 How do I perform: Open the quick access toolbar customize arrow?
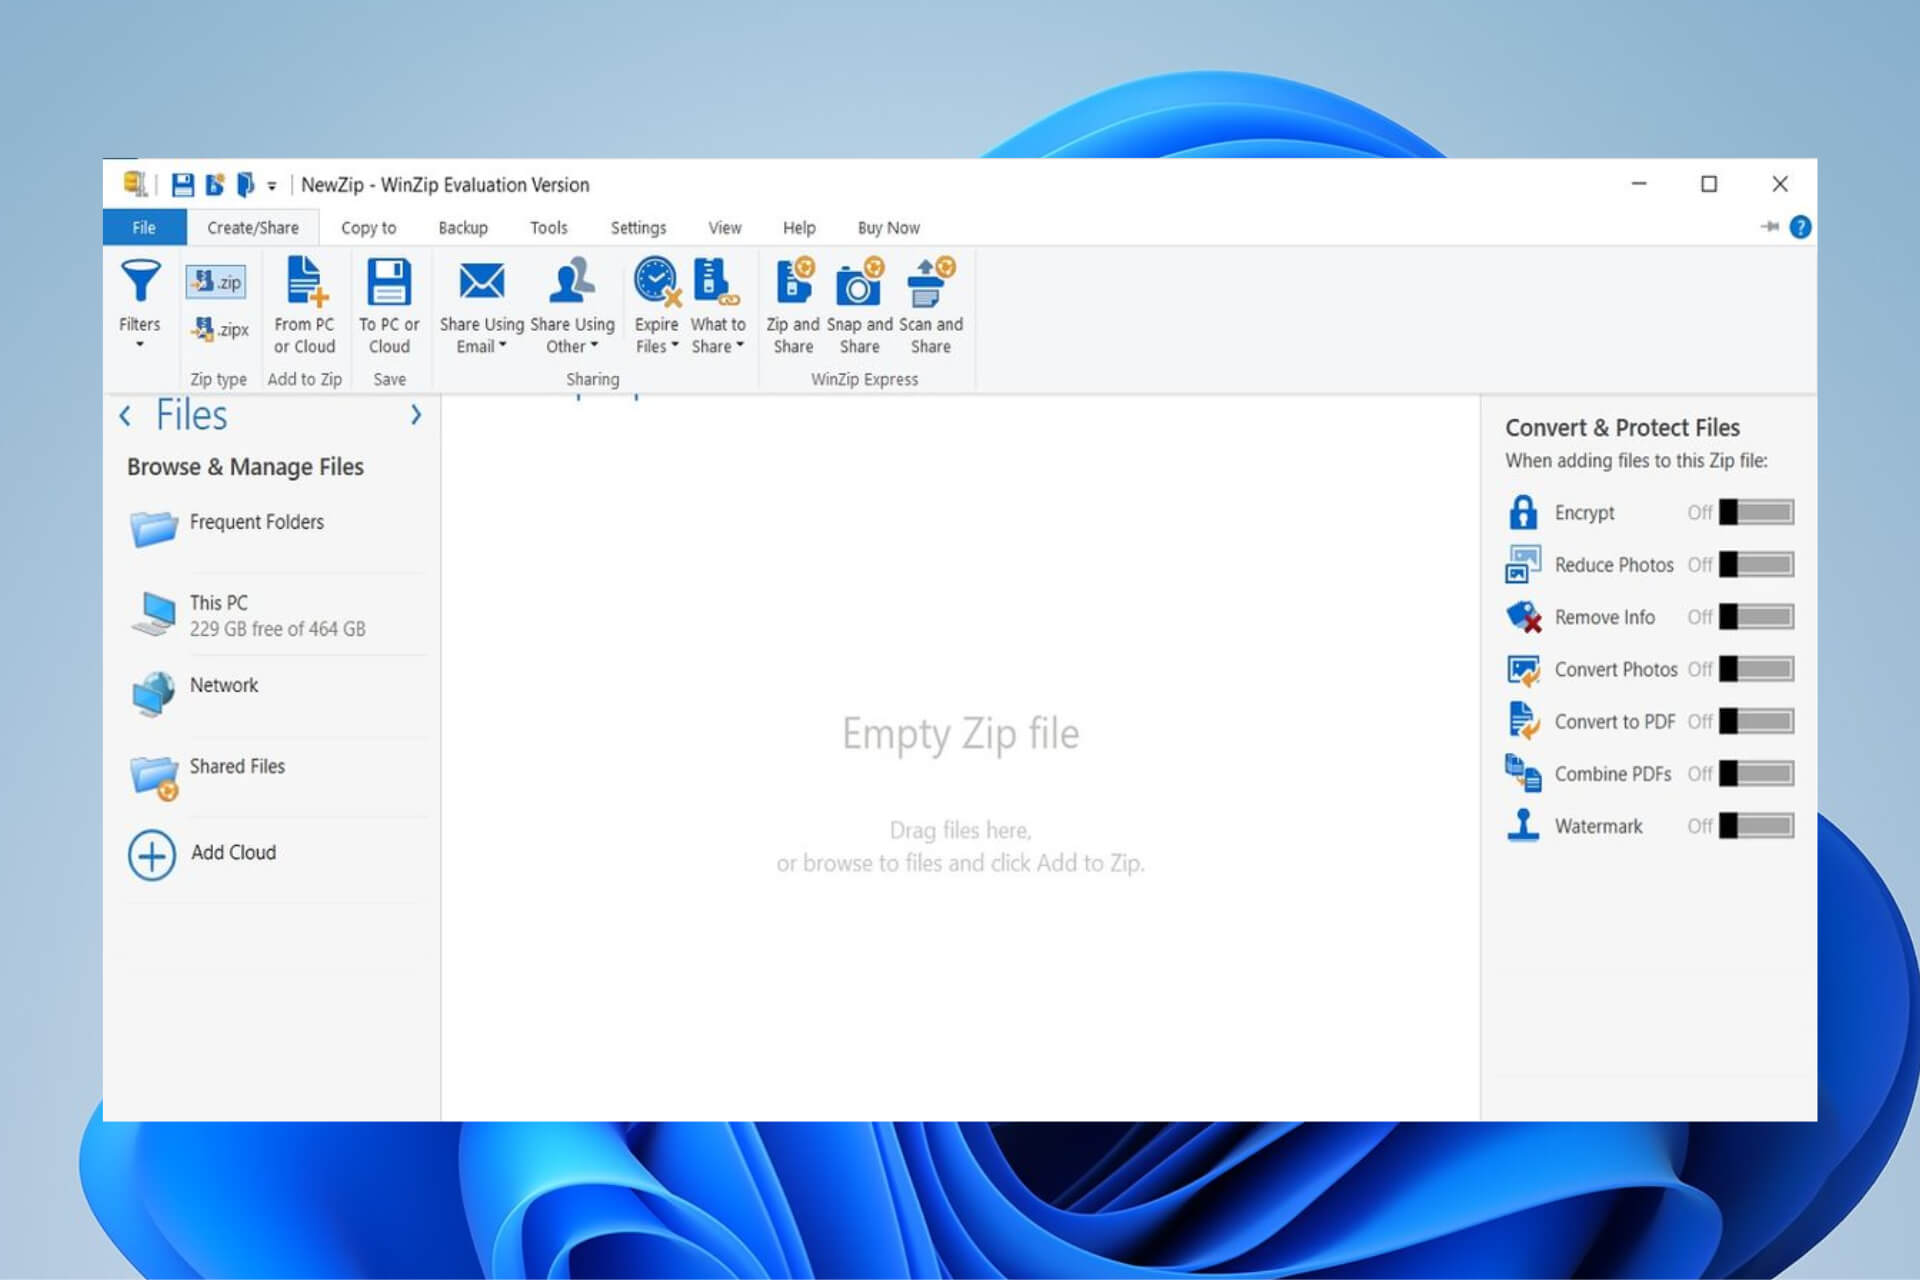pos(272,186)
